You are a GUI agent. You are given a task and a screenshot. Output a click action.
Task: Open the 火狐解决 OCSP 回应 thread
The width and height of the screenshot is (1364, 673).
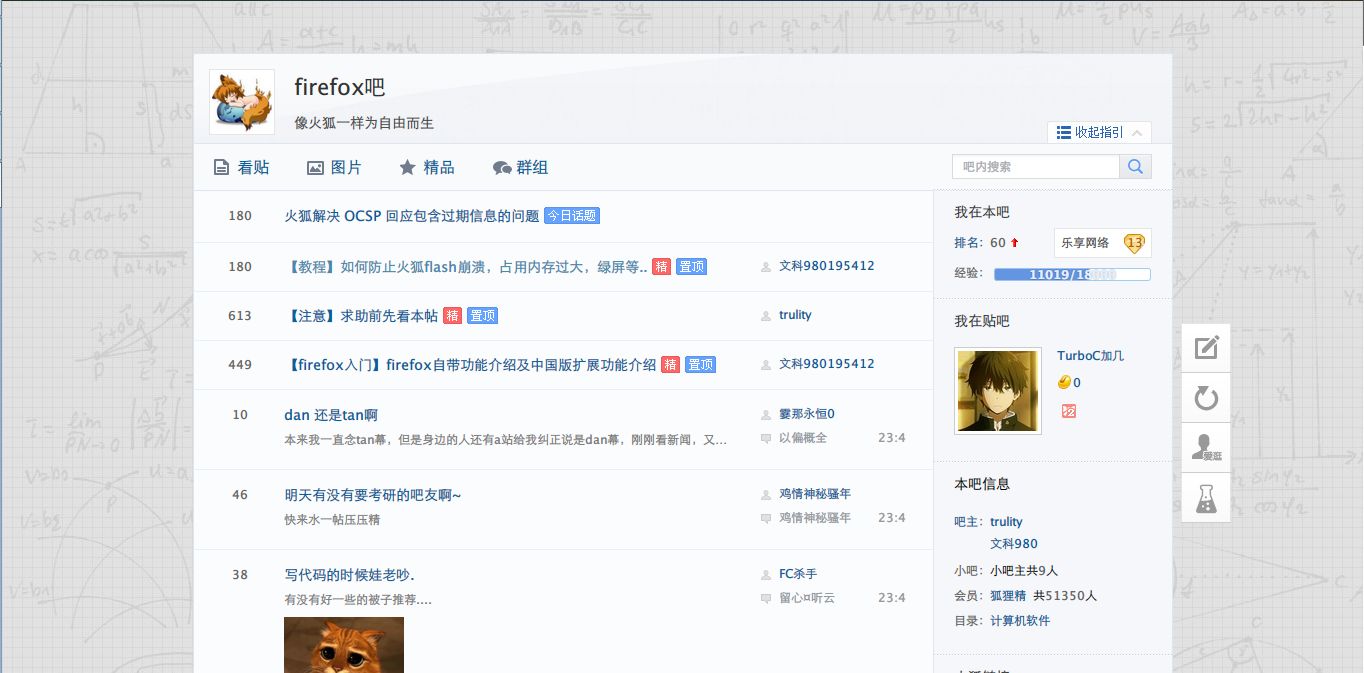[412, 216]
